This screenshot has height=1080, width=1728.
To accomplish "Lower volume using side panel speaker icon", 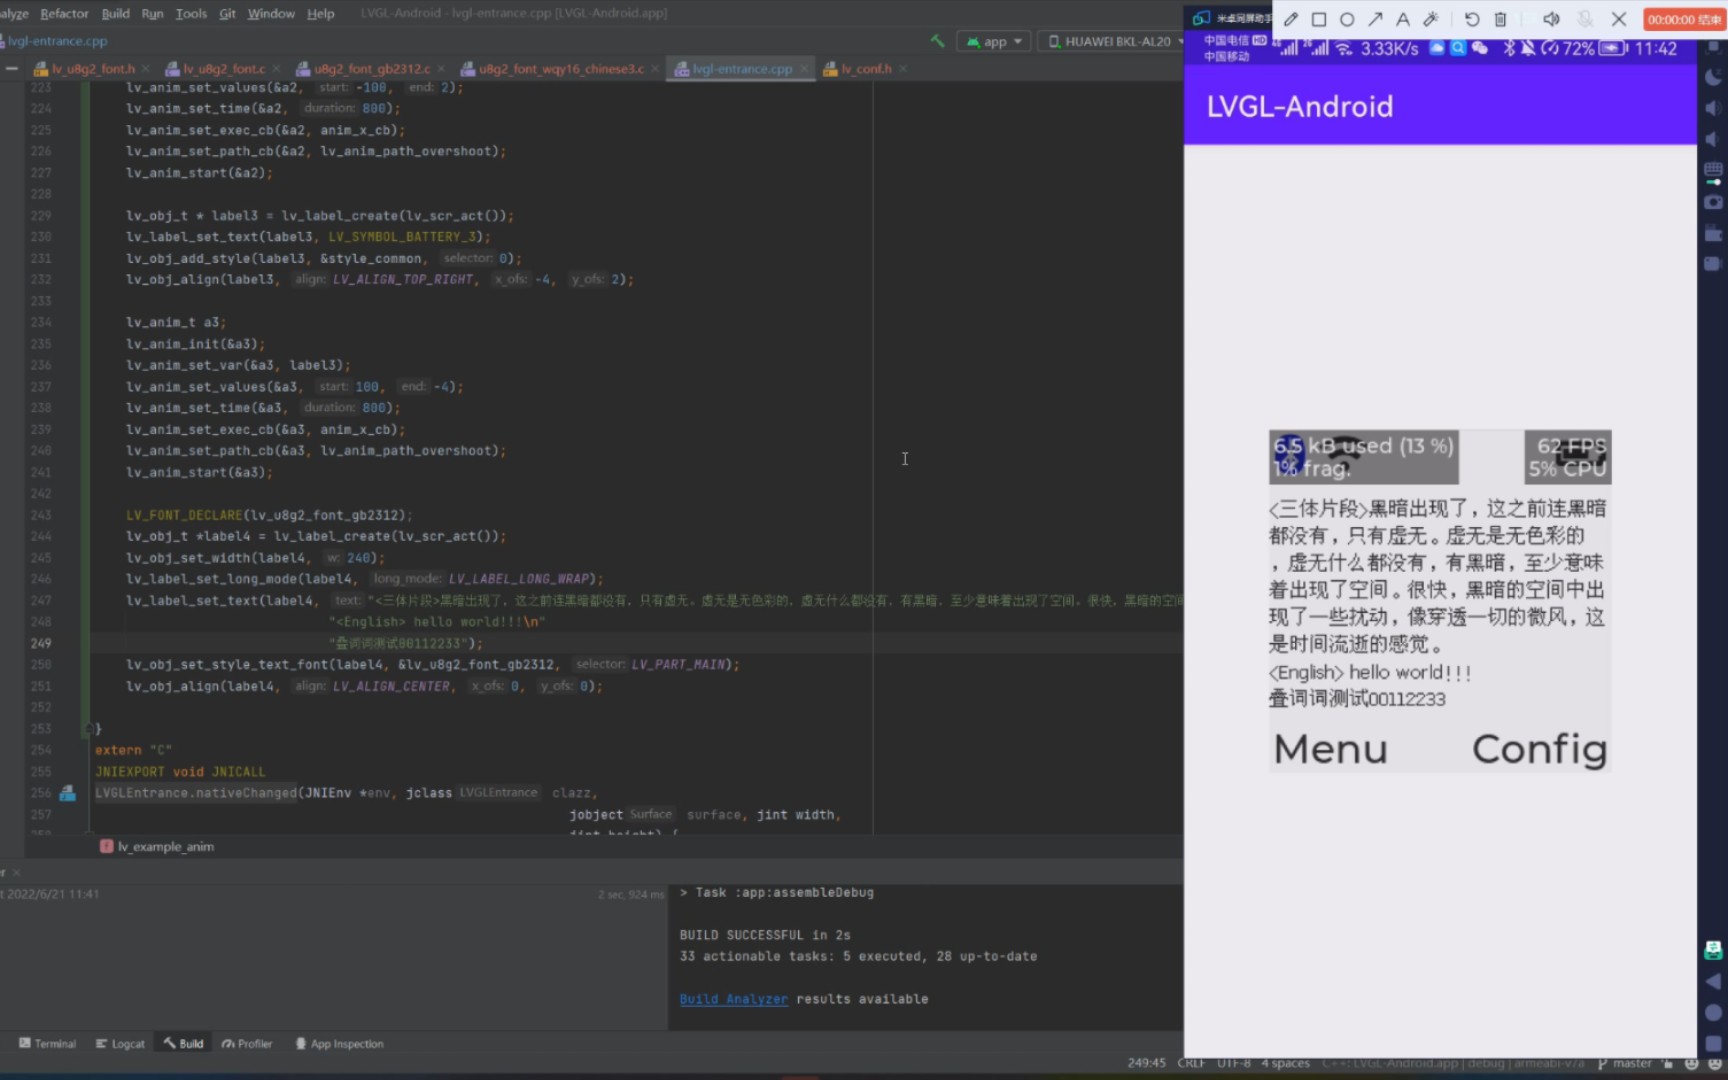I will [x=1713, y=139].
